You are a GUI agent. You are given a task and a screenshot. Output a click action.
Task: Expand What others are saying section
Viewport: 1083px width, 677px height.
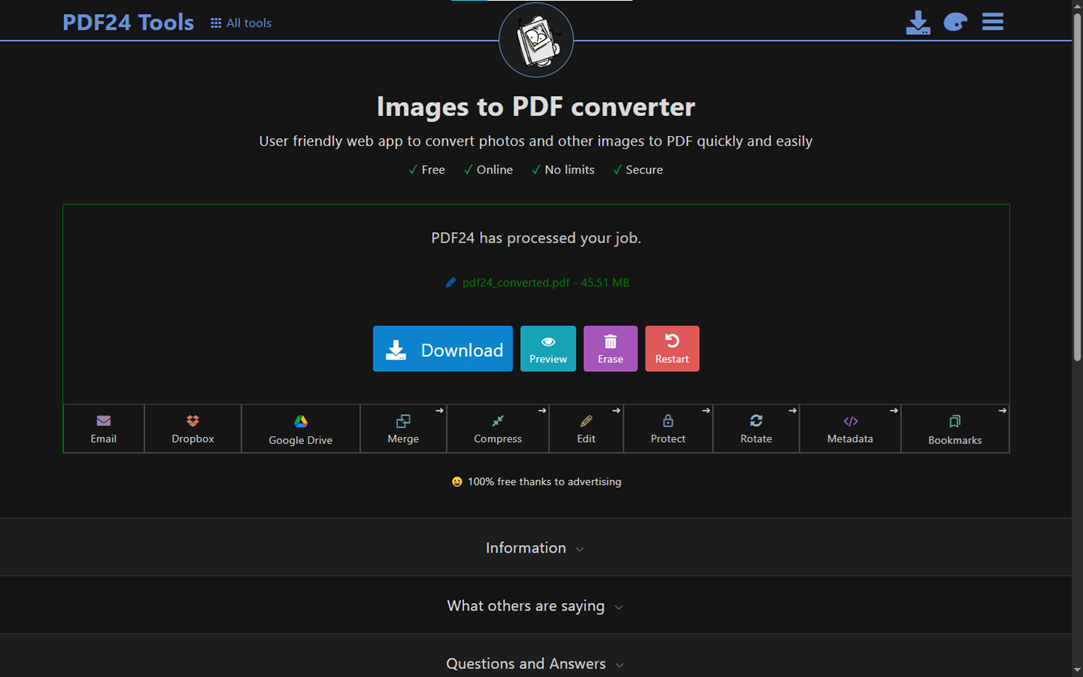click(x=535, y=606)
